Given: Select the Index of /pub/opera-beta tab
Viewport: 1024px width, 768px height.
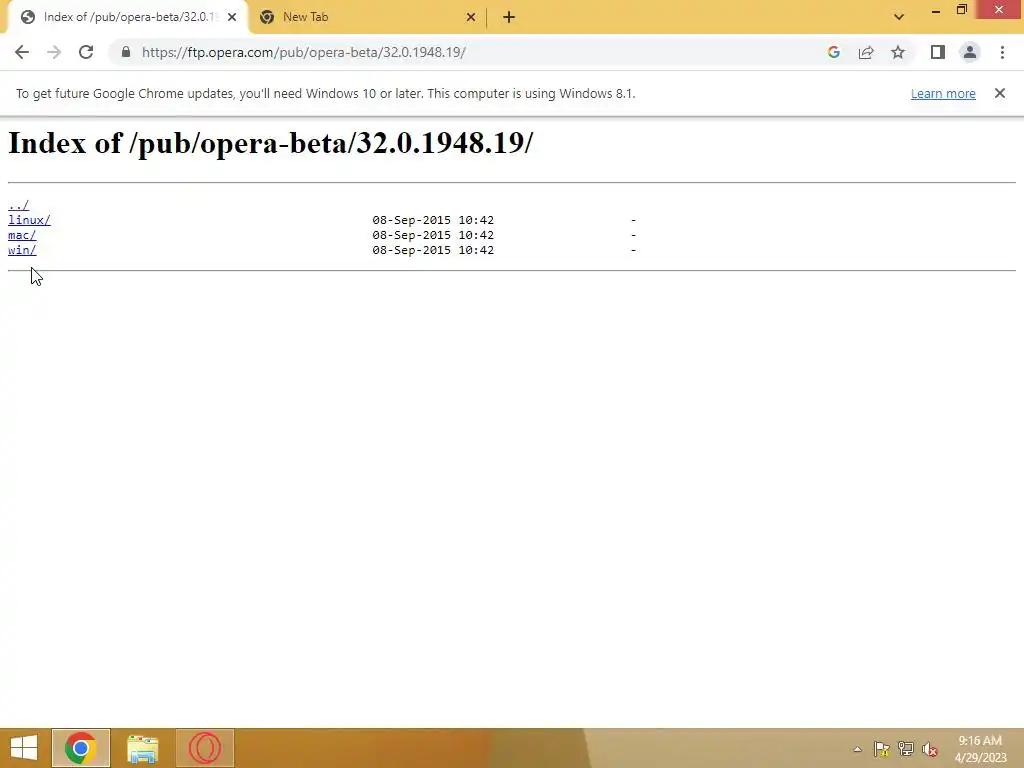Looking at the screenshot, I should pyautogui.click(x=127, y=17).
